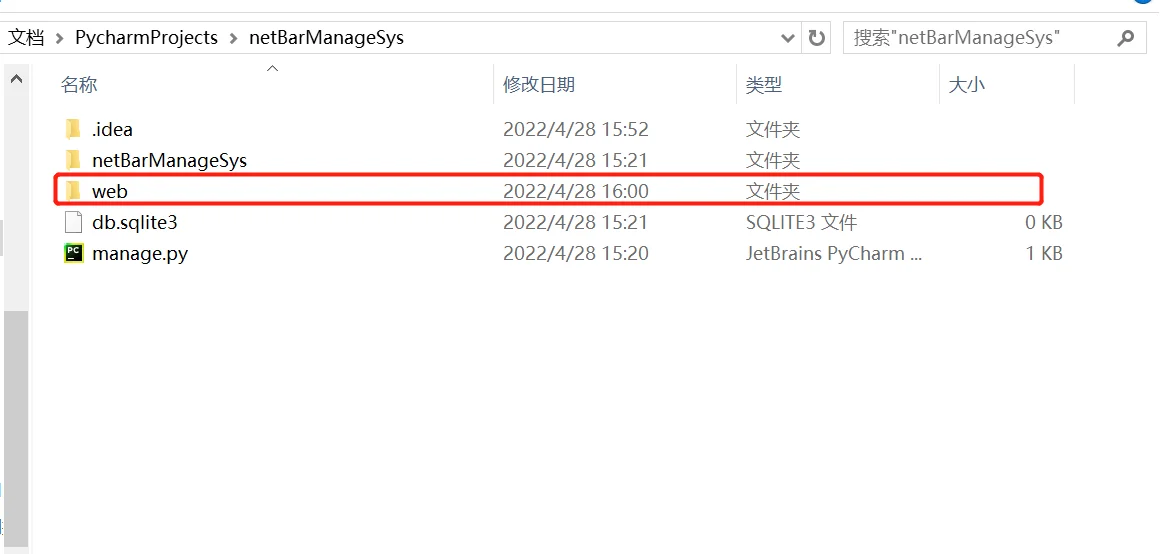The width and height of the screenshot is (1160, 554).
Task: Select the web folder name
Action: pyautogui.click(x=109, y=191)
